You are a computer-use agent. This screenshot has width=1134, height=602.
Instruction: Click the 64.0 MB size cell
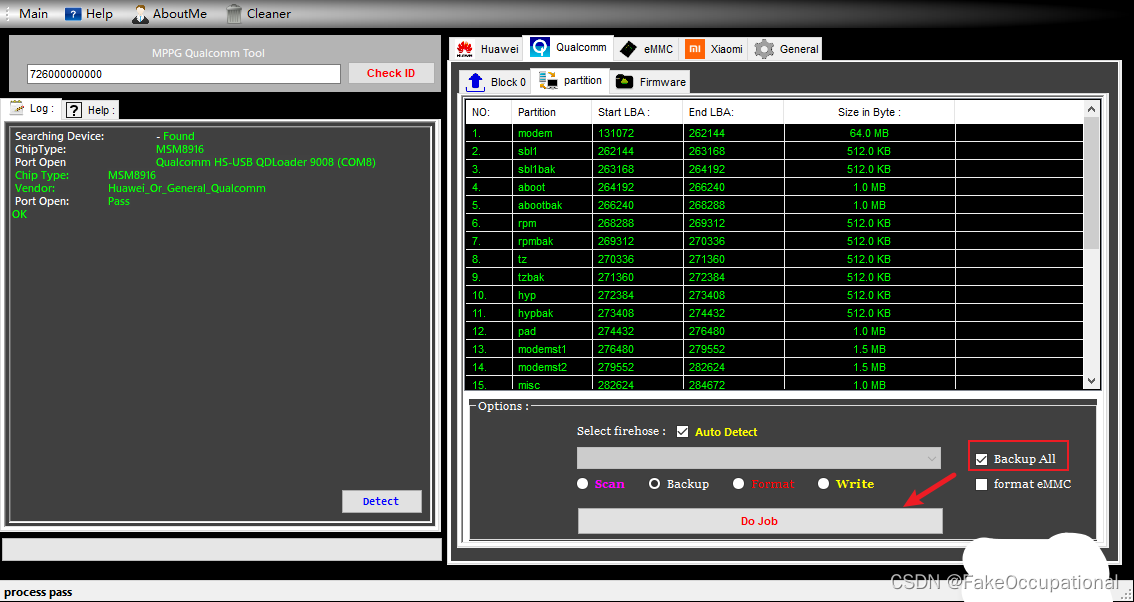[869, 133]
